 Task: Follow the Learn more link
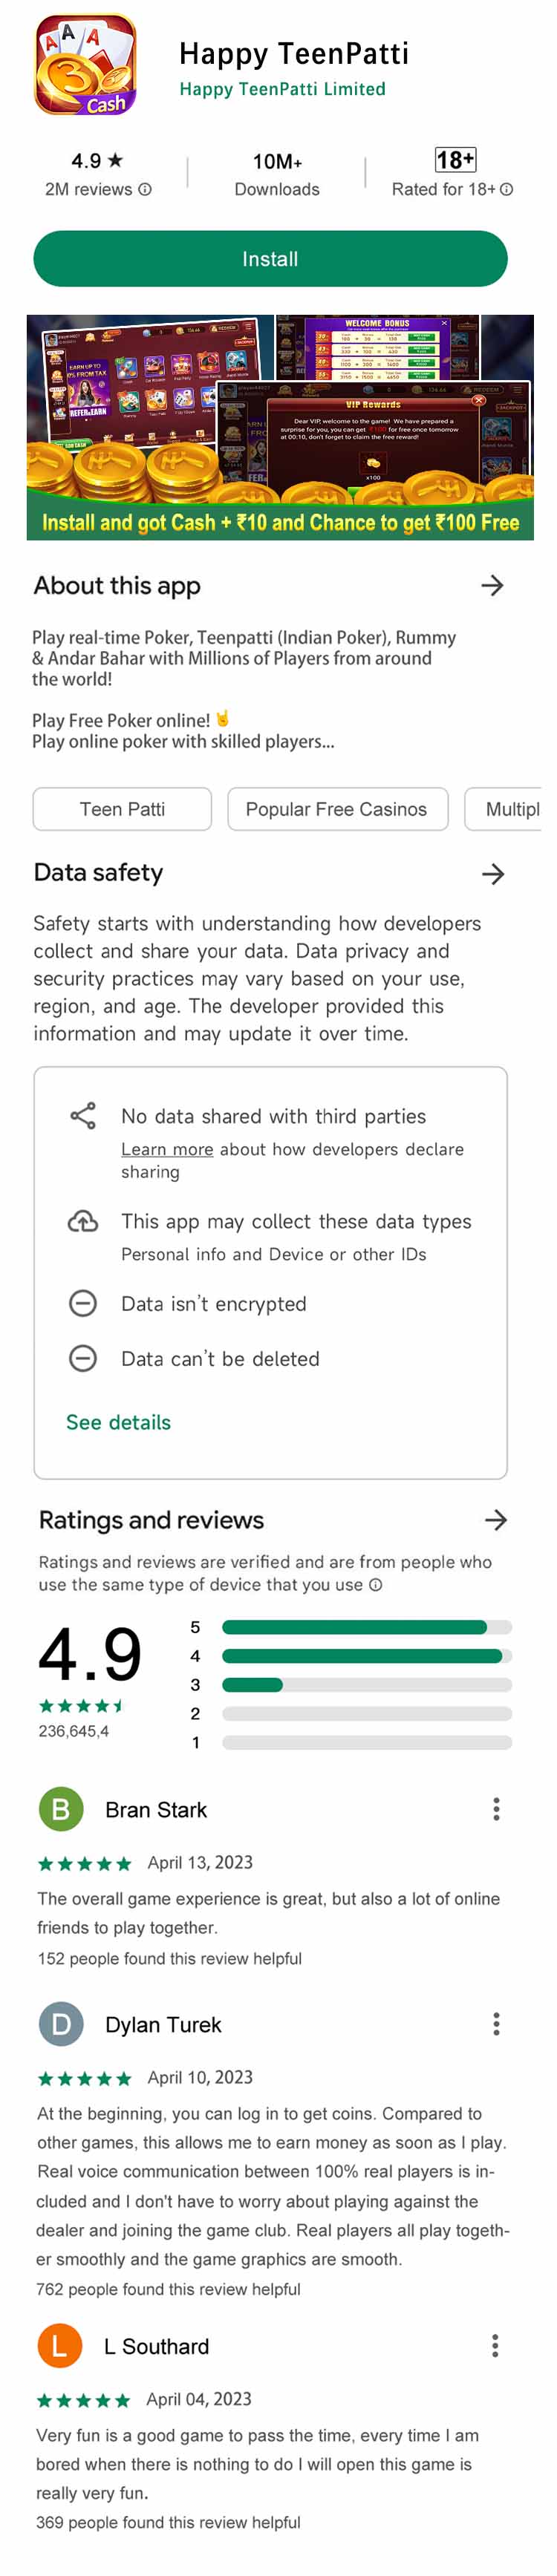(x=167, y=1149)
